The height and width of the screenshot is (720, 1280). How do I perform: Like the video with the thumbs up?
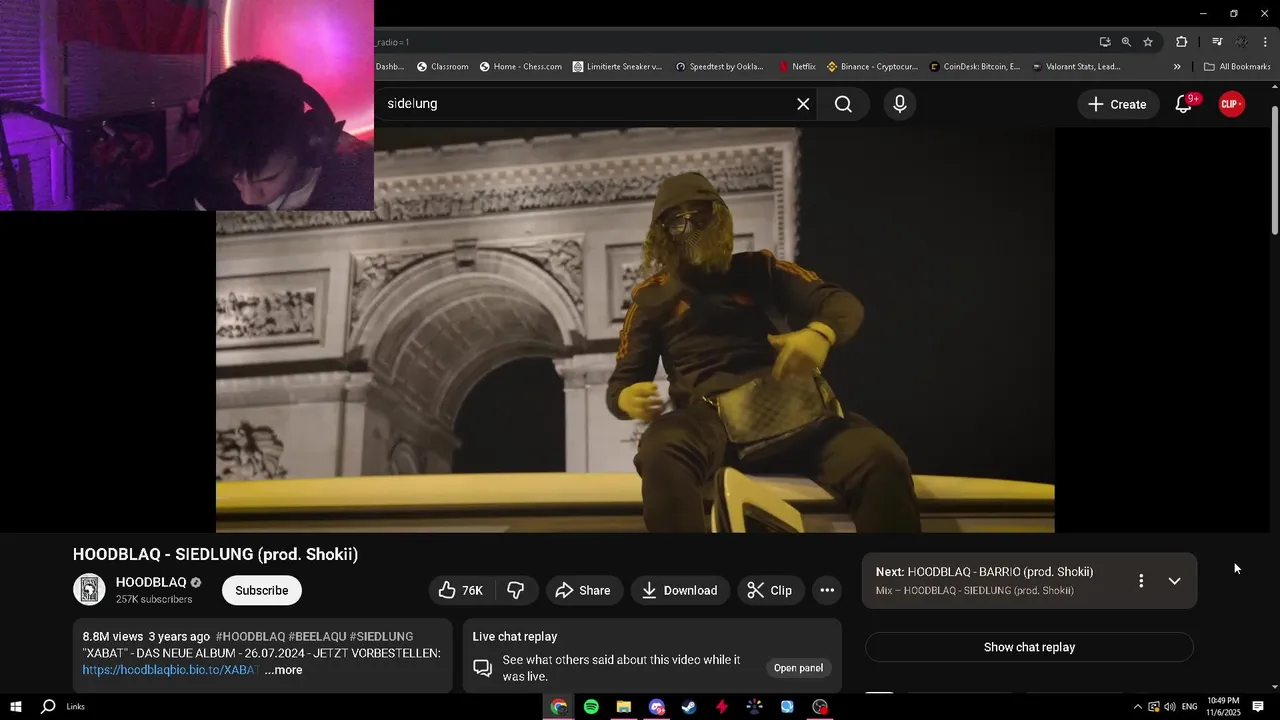click(x=461, y=591)
